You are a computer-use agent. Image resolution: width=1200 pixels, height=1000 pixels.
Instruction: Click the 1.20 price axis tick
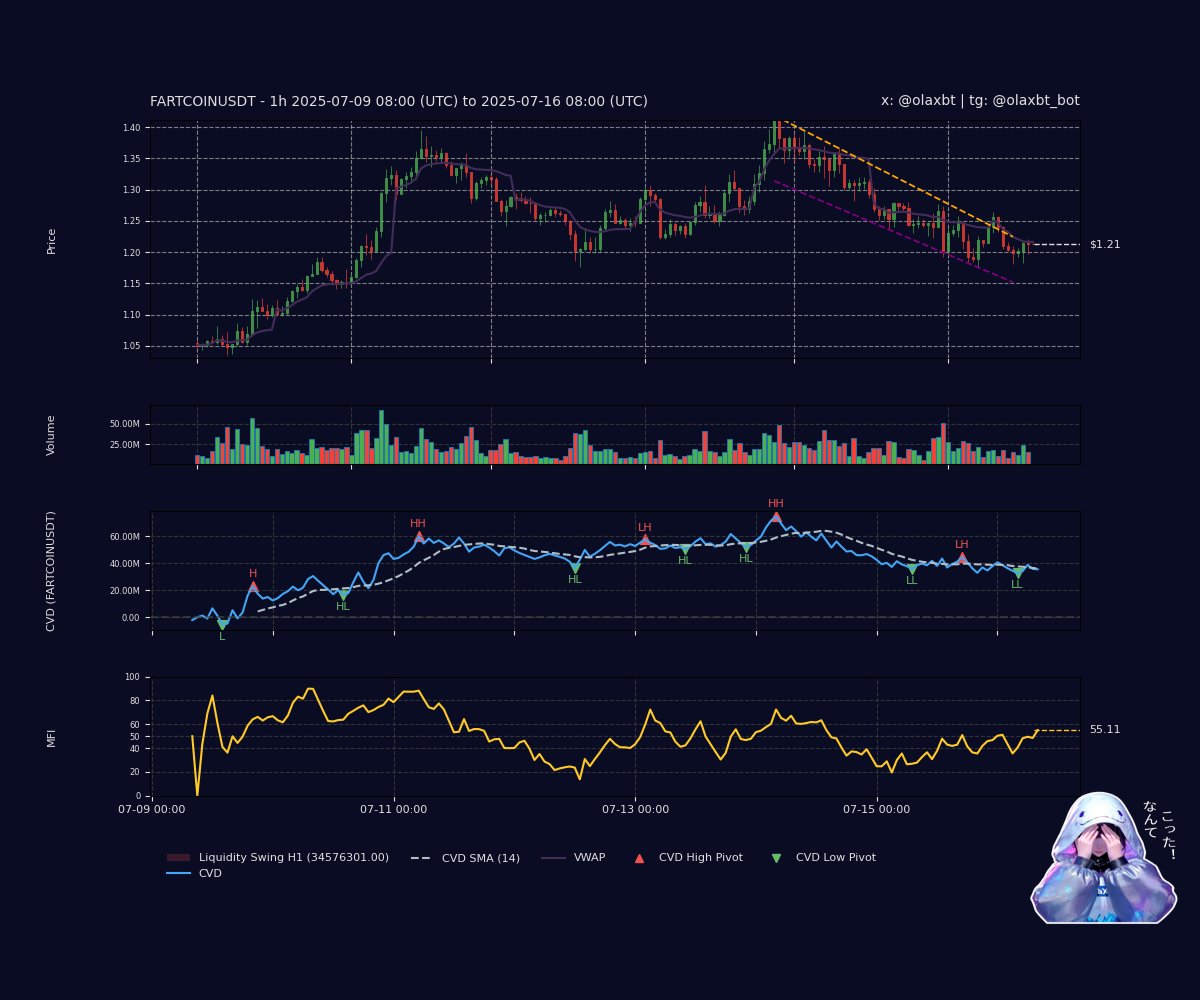132,253
